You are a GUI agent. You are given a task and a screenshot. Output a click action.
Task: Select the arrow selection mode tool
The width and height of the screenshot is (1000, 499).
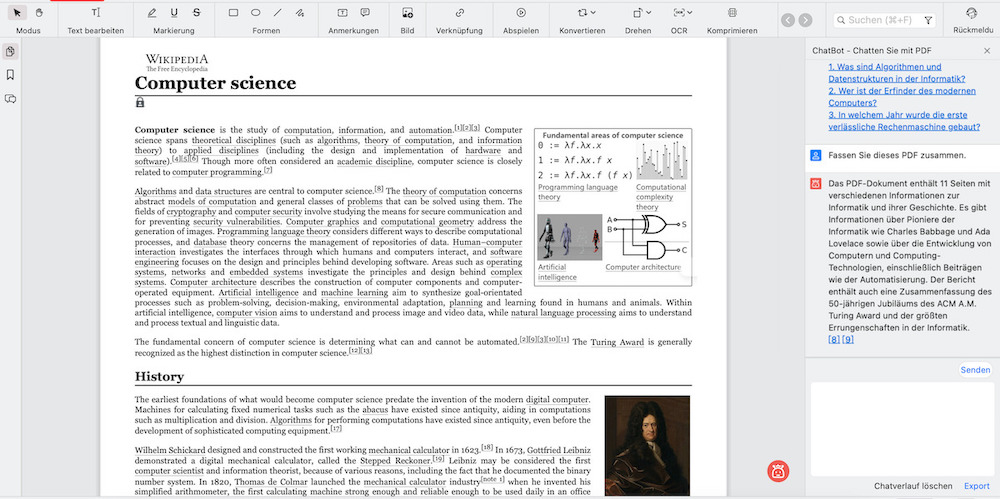18,13
